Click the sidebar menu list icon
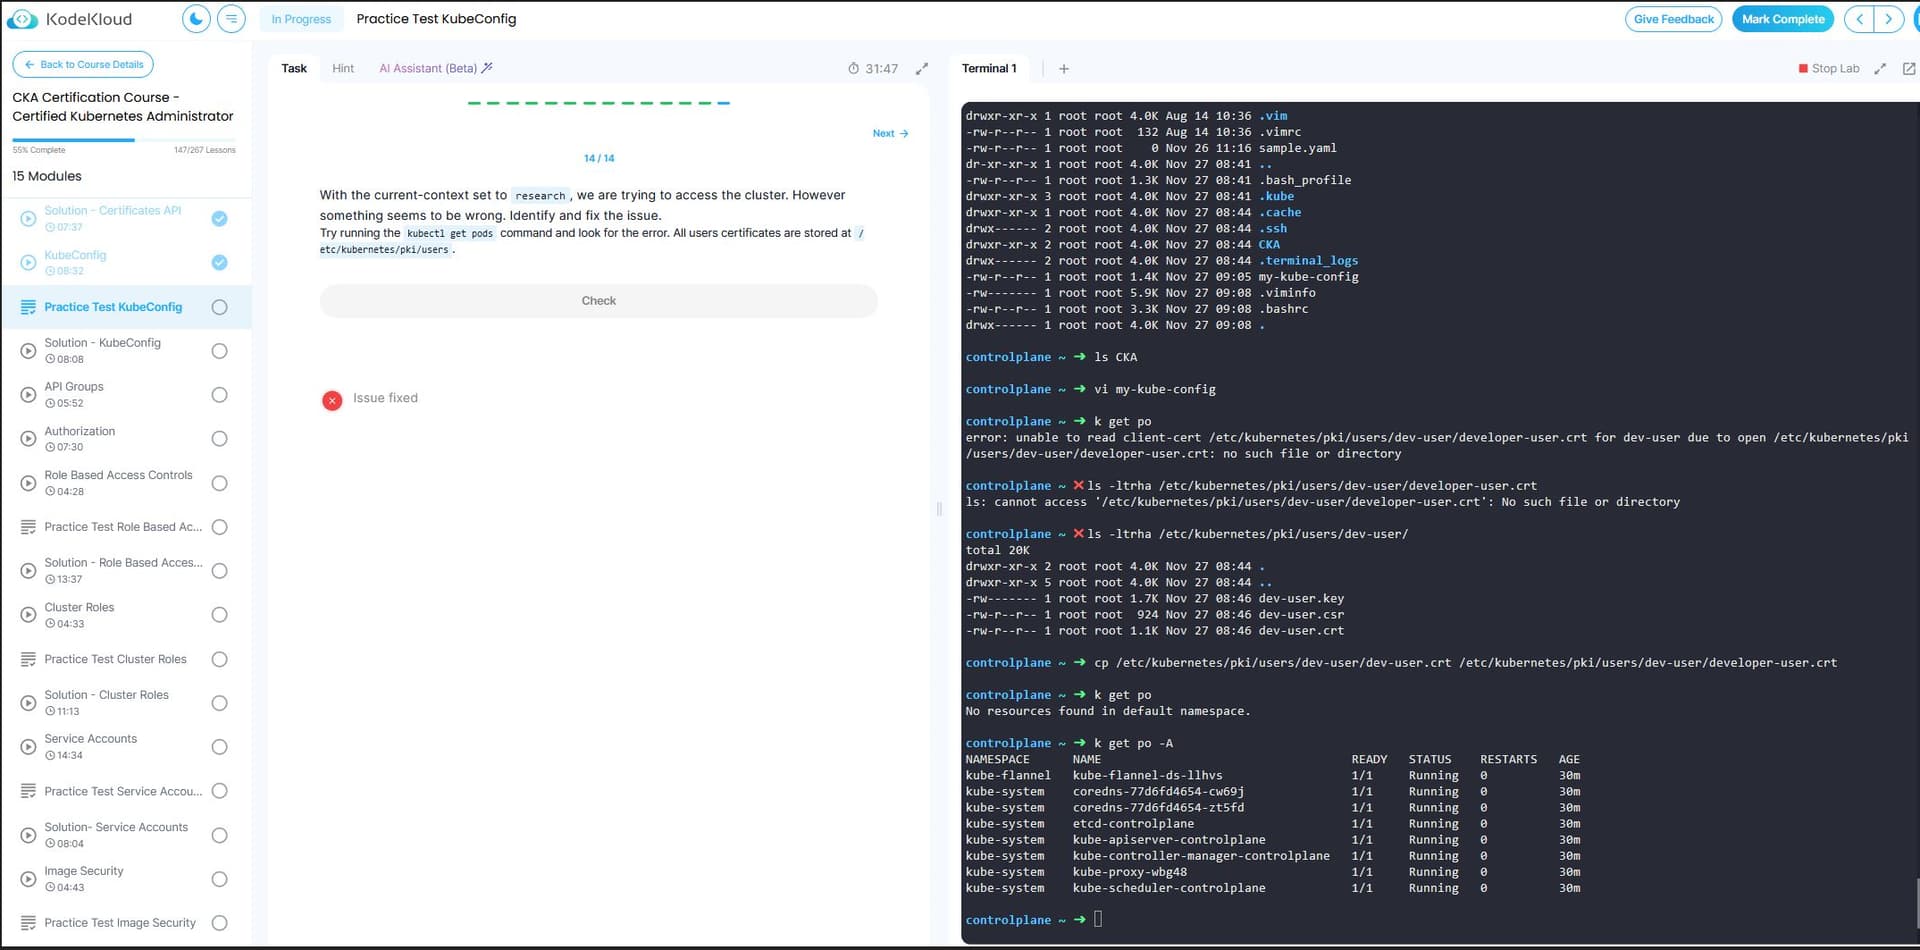 (231, 19)
